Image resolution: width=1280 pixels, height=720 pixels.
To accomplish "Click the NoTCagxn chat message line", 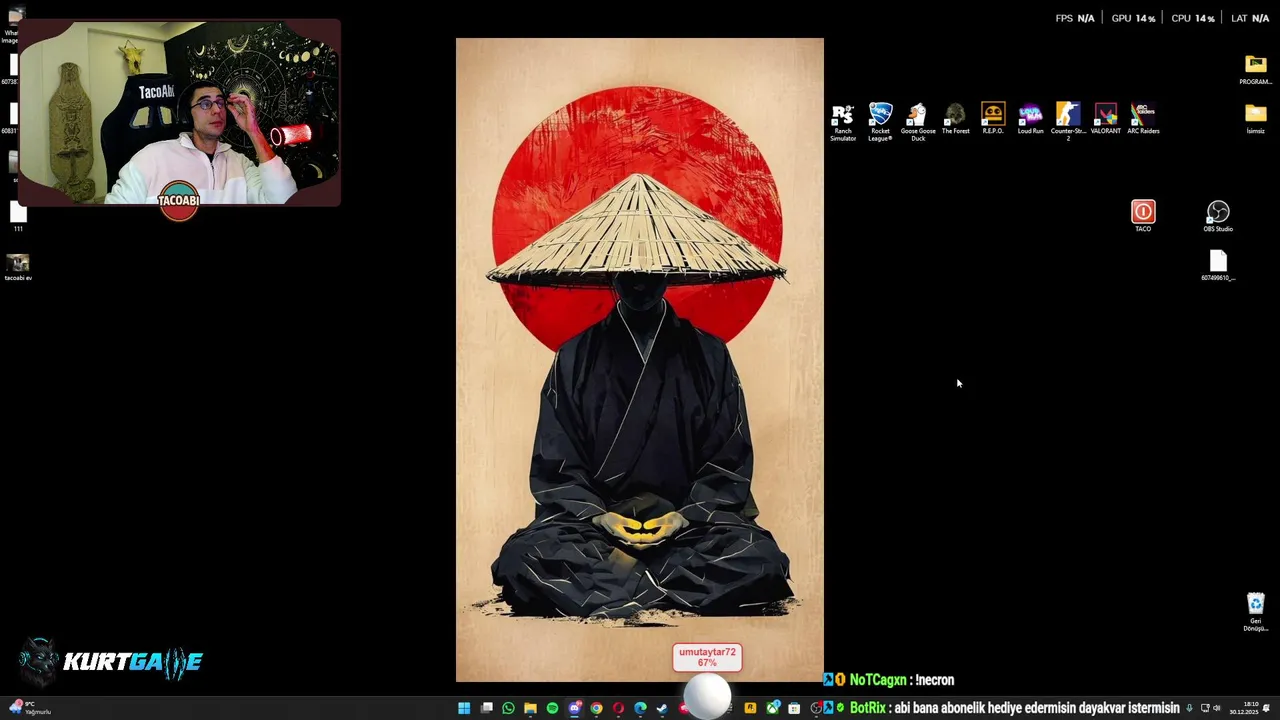I will (x=889, y=680).
